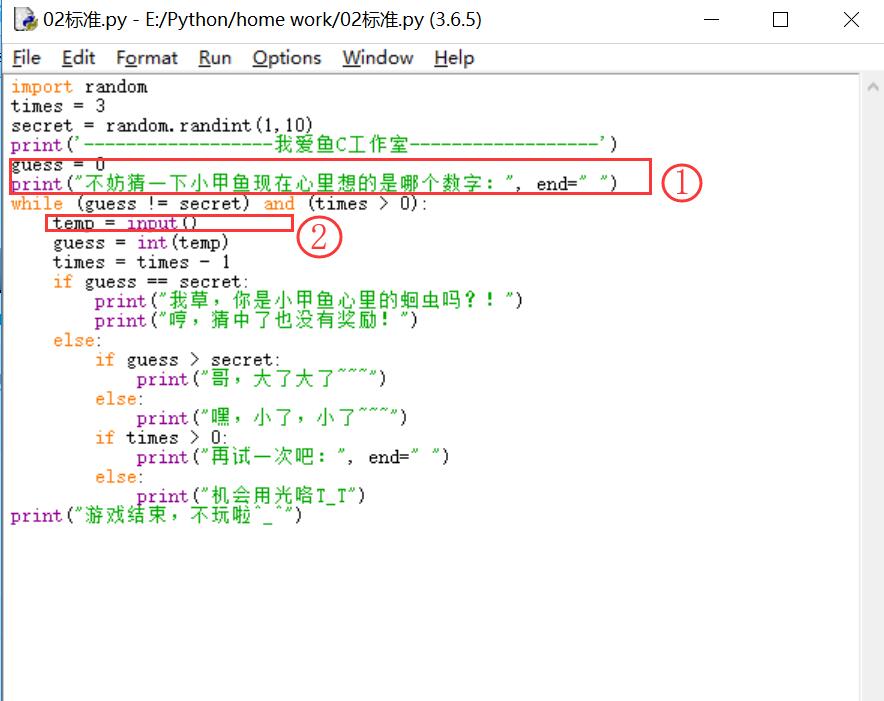Click the 'while (guess != secret)' line
Viewport: 884px width, 701px height.
[x=218, y=204]
